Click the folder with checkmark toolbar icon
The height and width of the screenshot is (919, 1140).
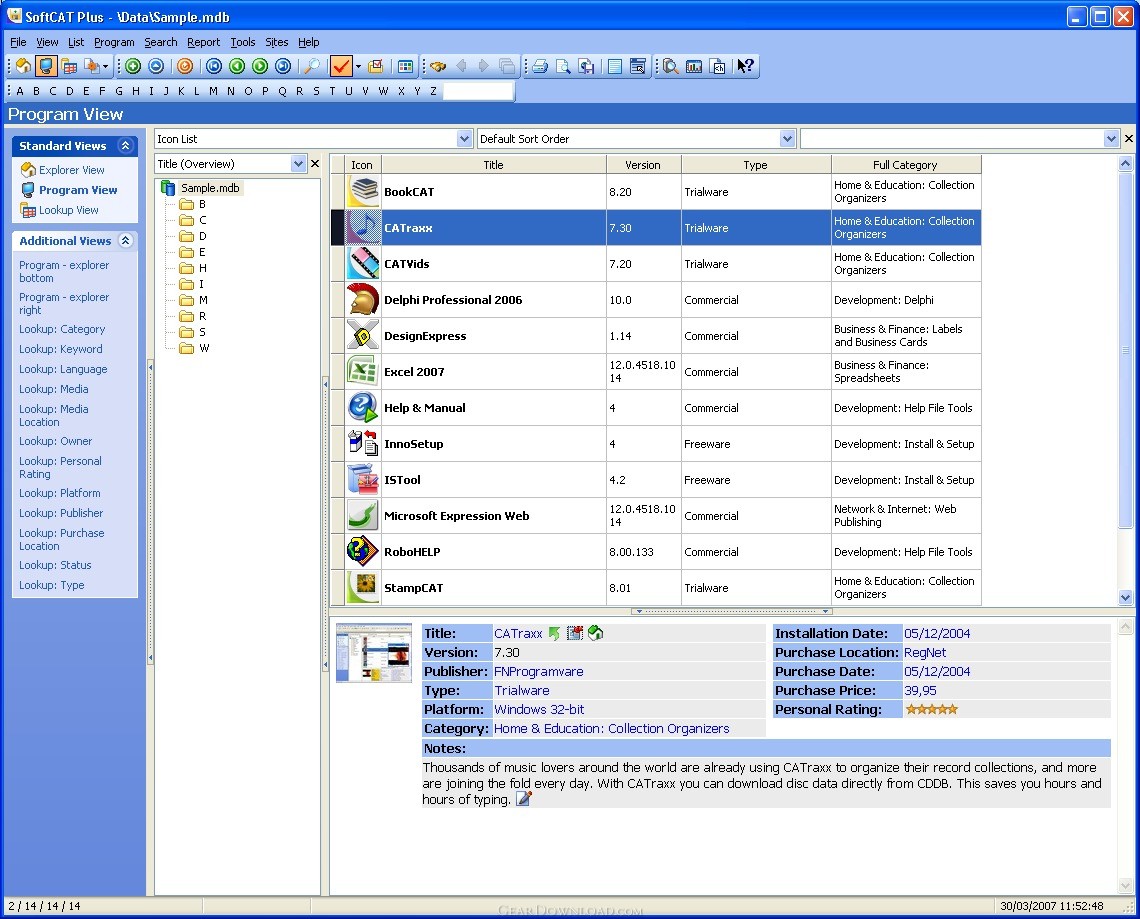tap(376, 66)
